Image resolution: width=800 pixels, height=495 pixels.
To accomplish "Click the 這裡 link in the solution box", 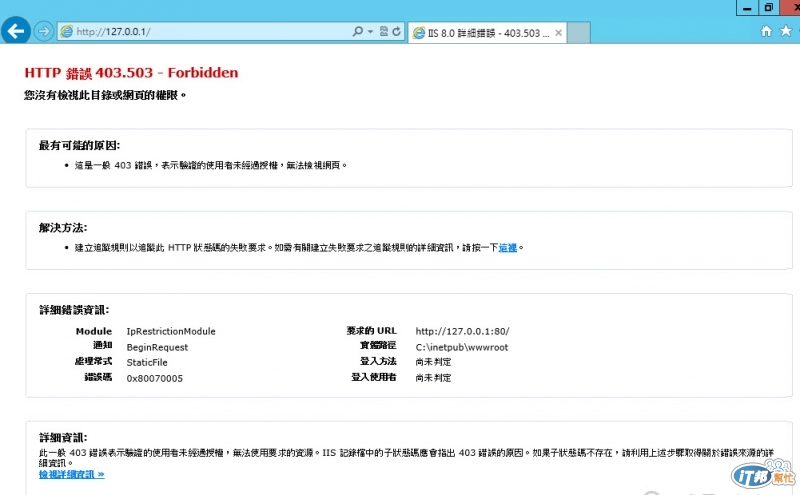I will [x=508, y=248].
